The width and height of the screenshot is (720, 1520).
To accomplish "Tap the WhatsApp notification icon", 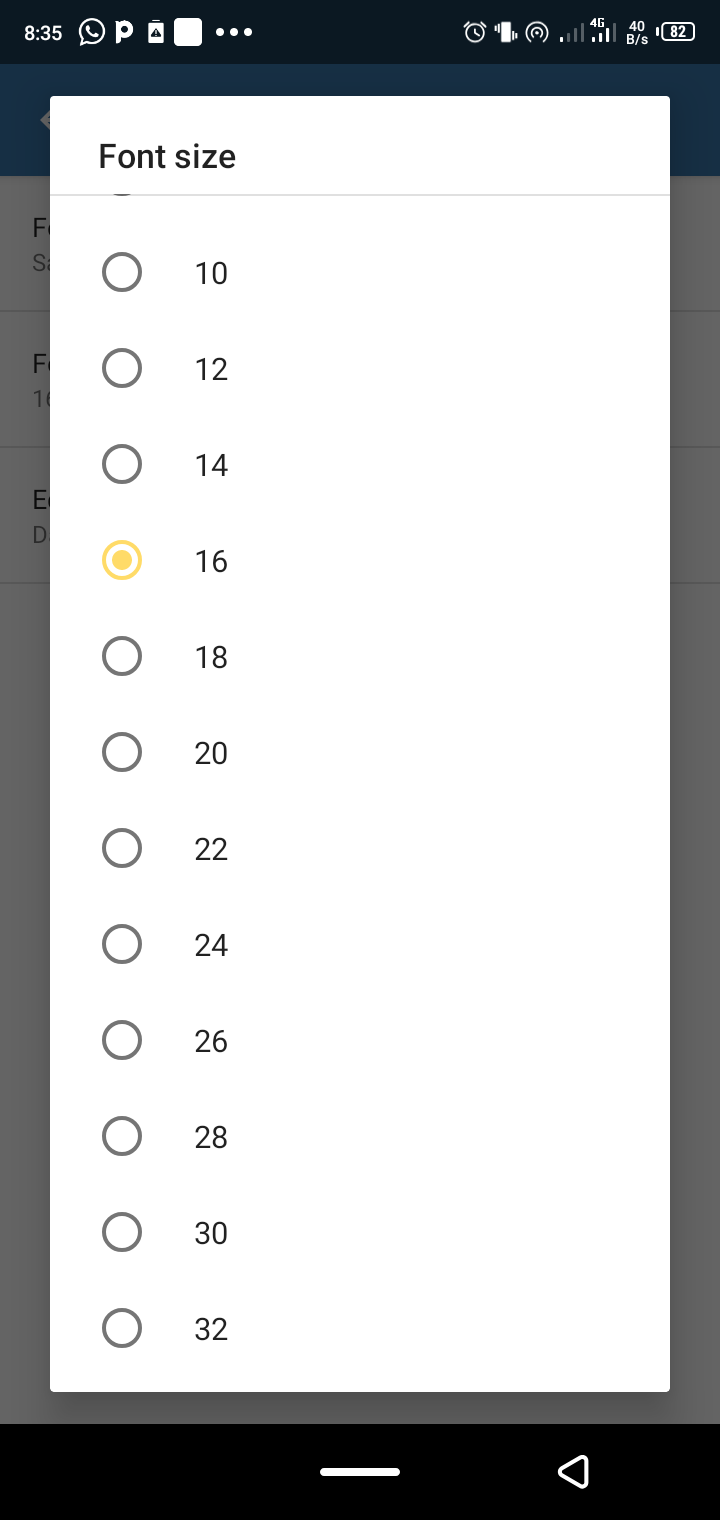I will (91, 32).
